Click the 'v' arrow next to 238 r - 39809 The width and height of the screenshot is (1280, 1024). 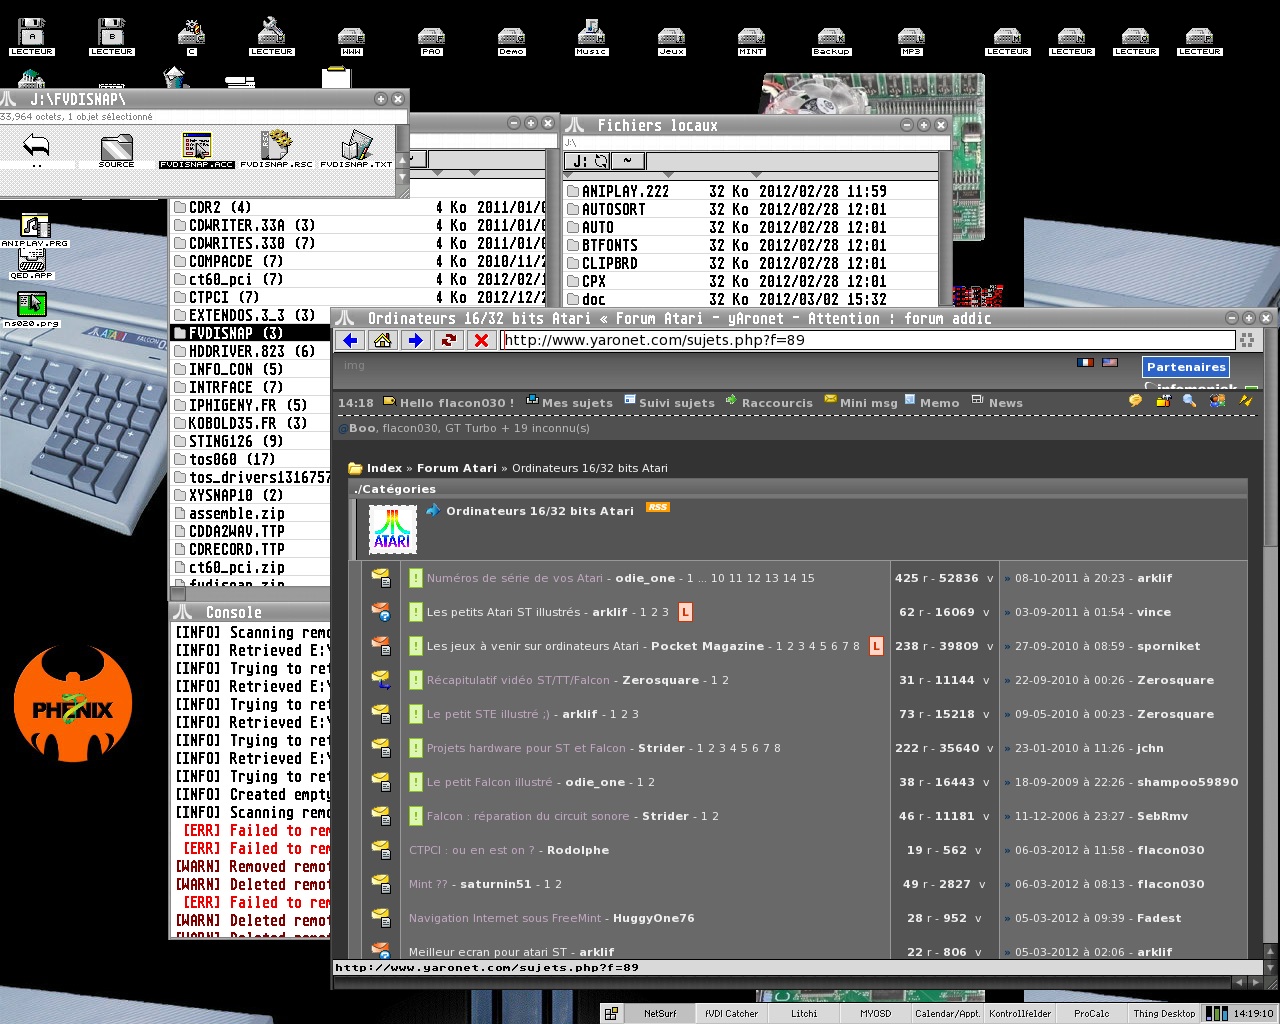pos(990,646)
